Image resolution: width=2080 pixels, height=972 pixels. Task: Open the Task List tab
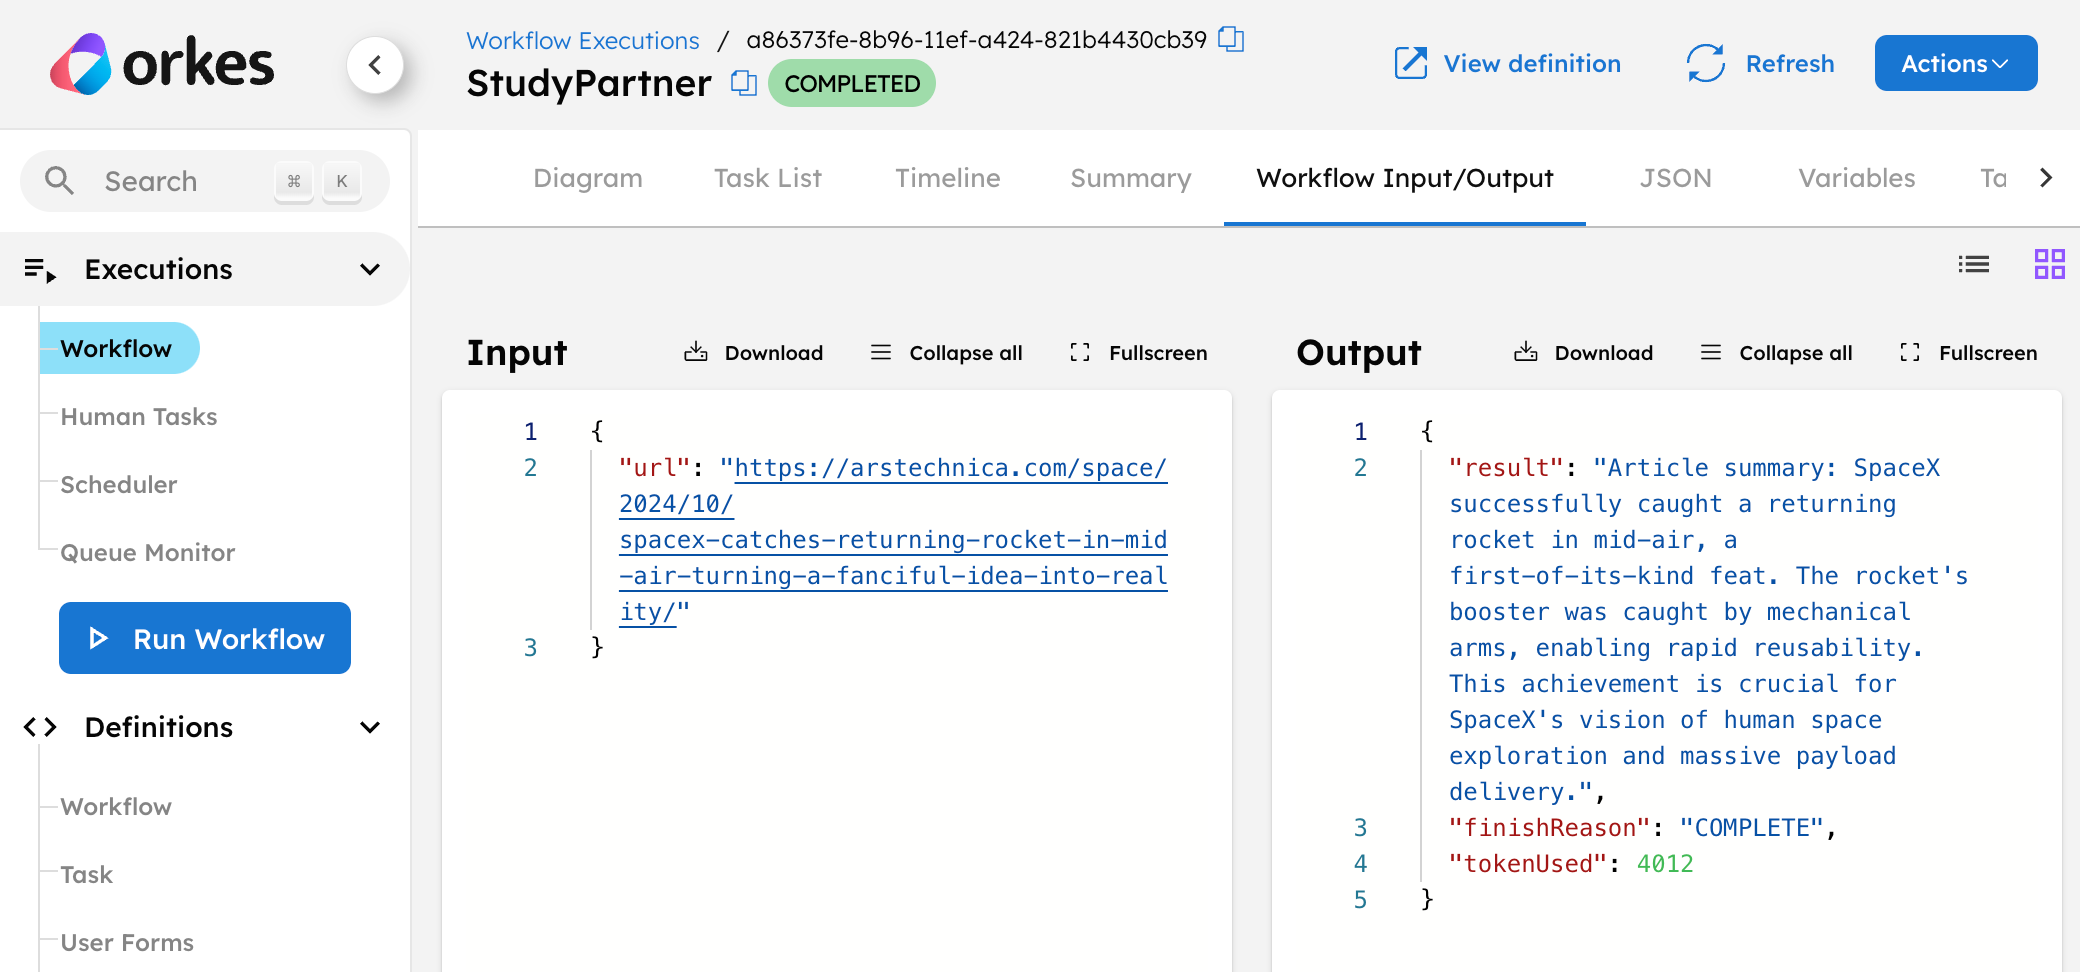[x=767, y=178]
